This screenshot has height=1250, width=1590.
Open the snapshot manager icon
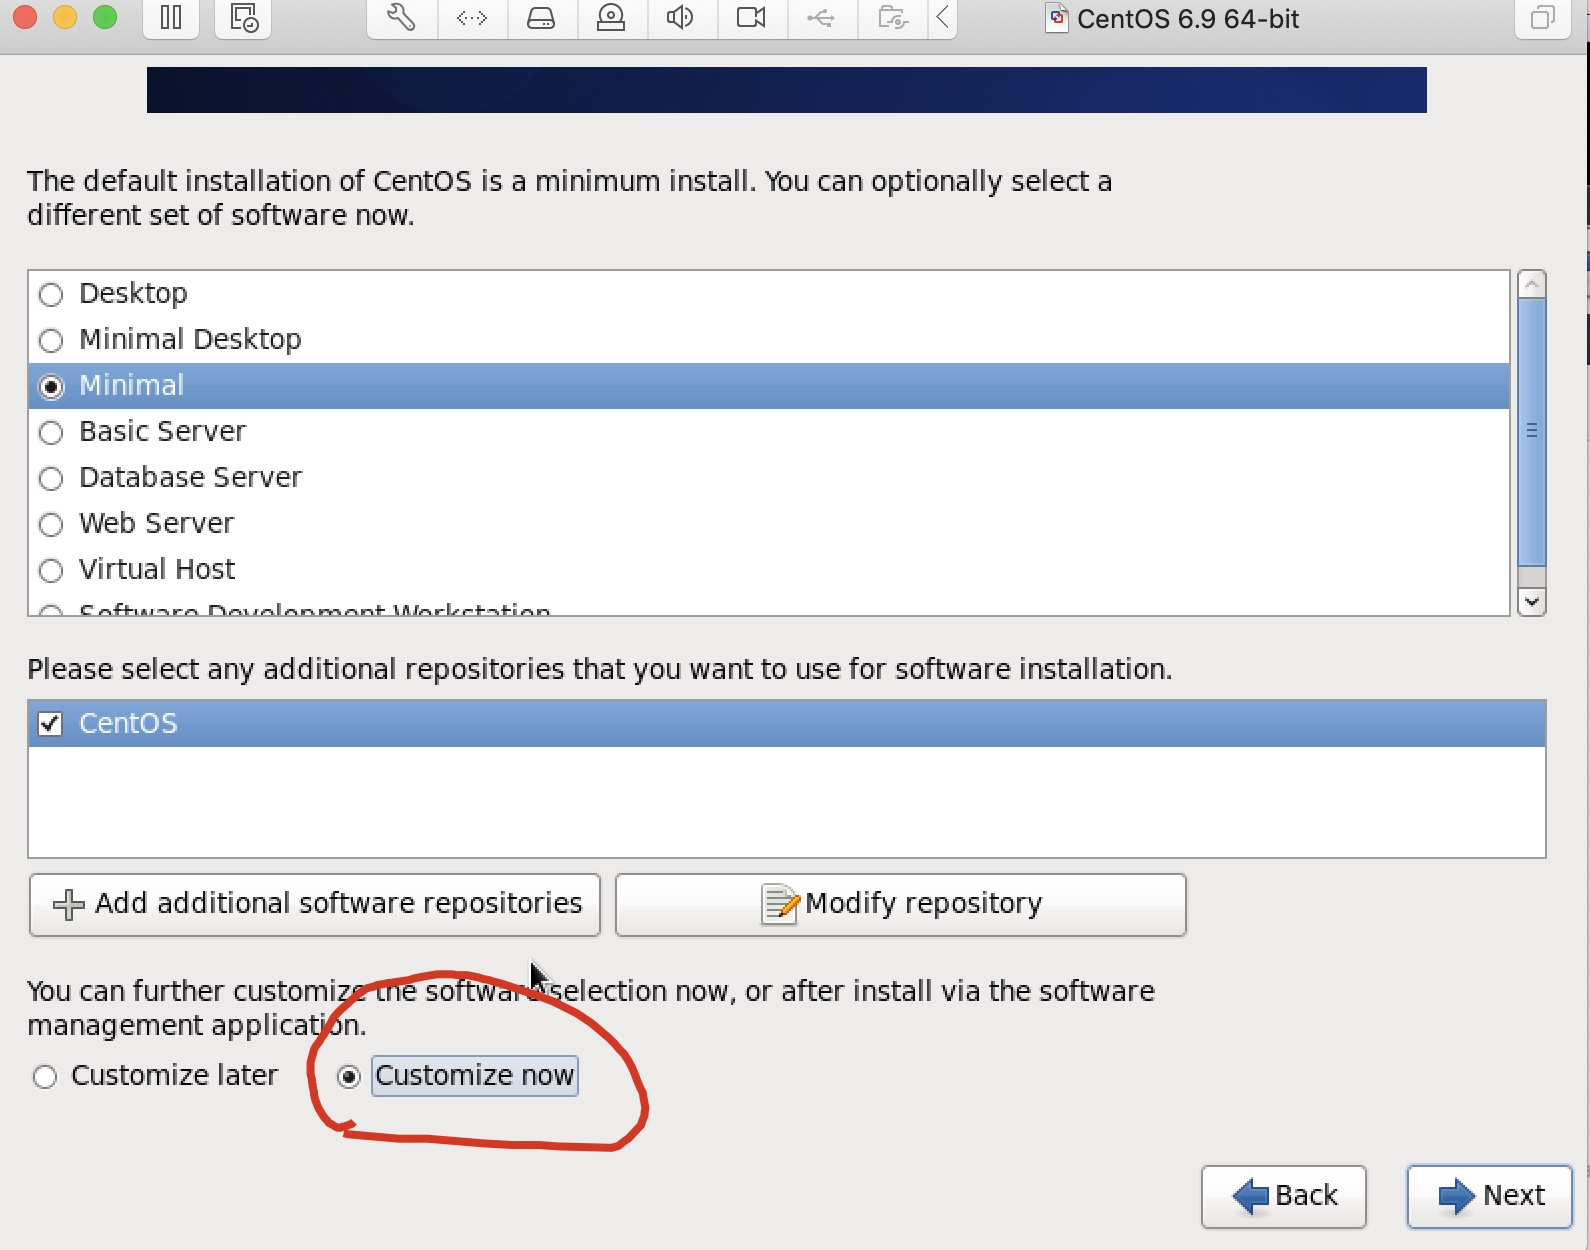tap(244, 18)
